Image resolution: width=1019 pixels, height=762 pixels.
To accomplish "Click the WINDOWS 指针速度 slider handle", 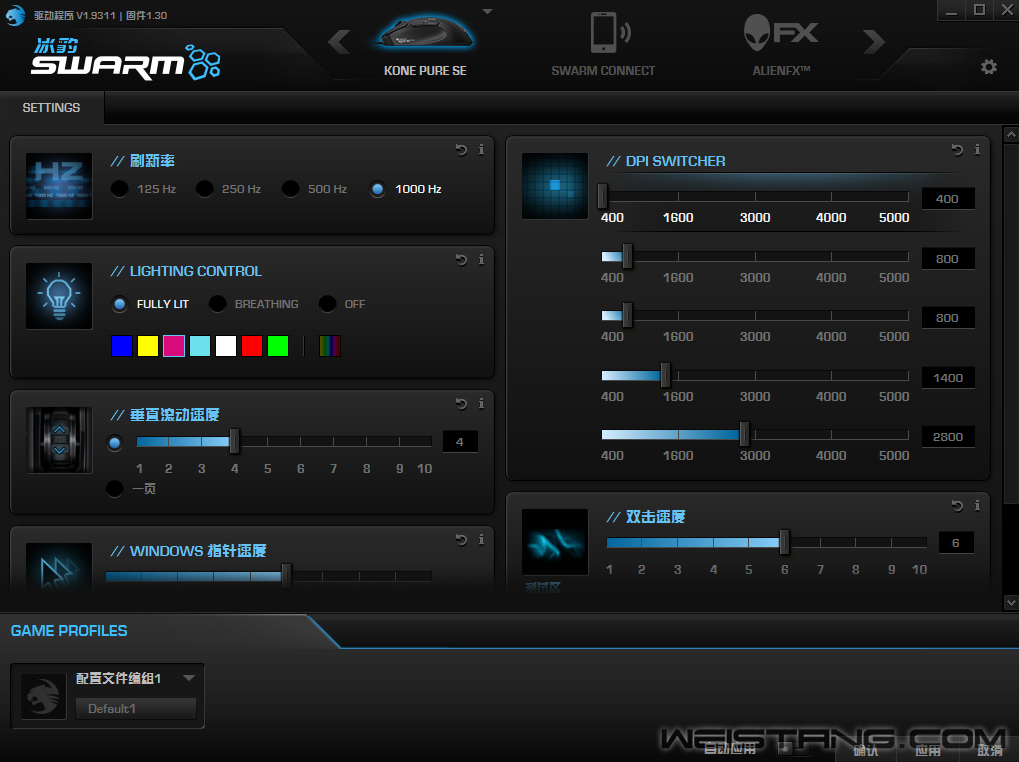I will point(286,576).
